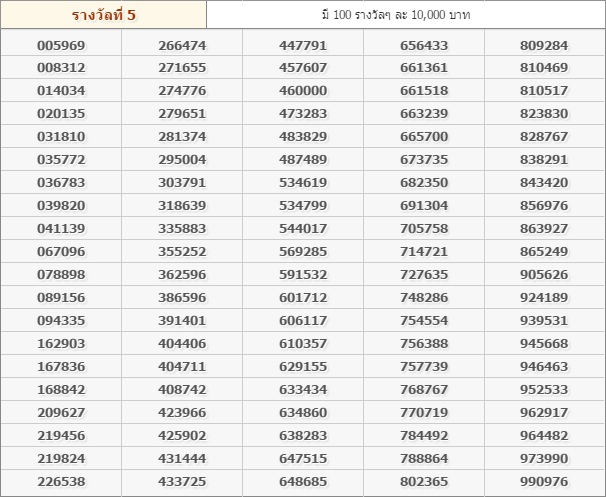Select number 534619
Screen dimensions: 606x497
(303, 182)
